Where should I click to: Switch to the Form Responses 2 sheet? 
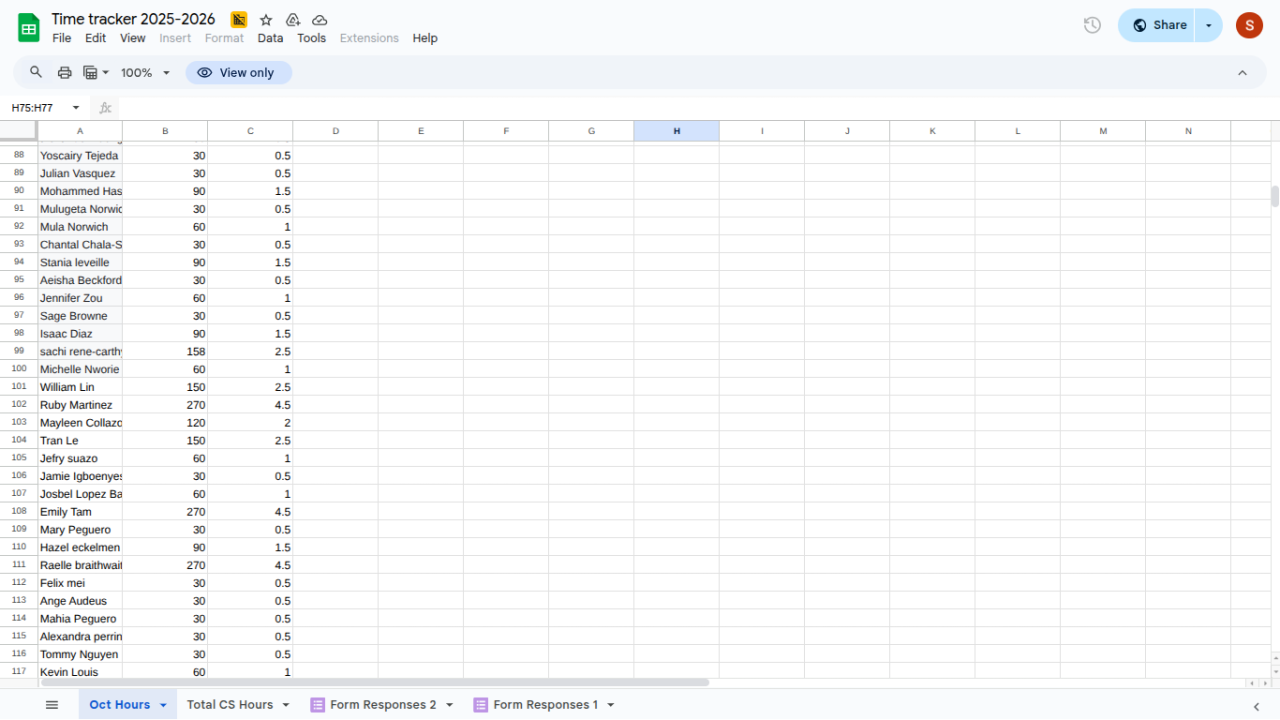click(383, 705)
